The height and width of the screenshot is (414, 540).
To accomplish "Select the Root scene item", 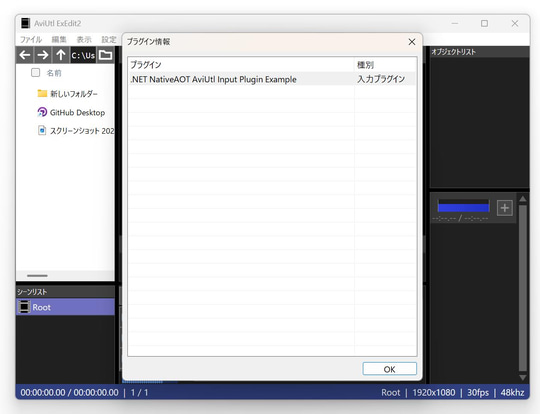I will (65, 307).
